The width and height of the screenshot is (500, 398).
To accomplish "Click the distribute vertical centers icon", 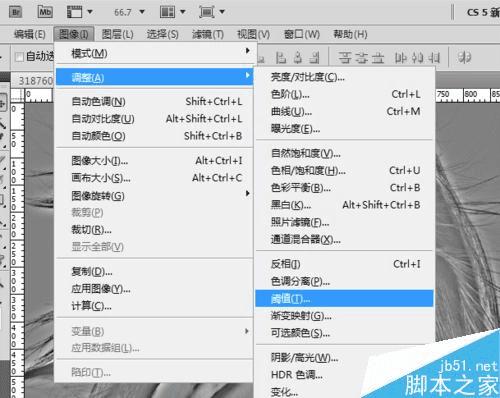I will [x=361, y=58].
